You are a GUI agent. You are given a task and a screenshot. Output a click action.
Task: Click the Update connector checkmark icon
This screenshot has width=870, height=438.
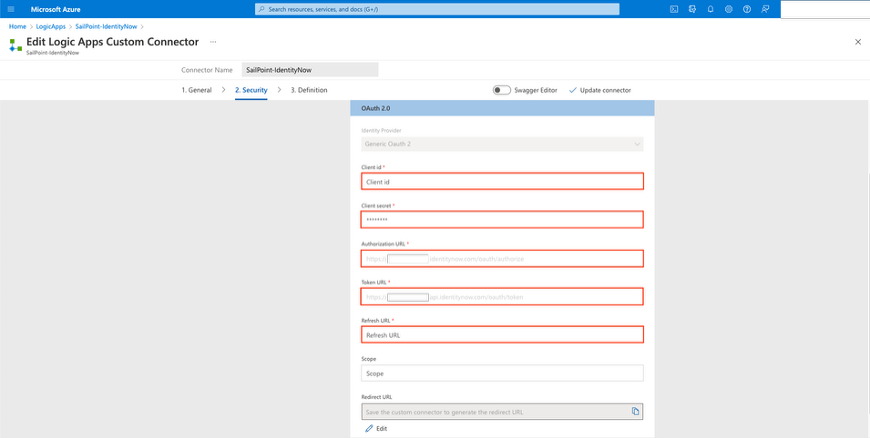[x=573, y=90]
